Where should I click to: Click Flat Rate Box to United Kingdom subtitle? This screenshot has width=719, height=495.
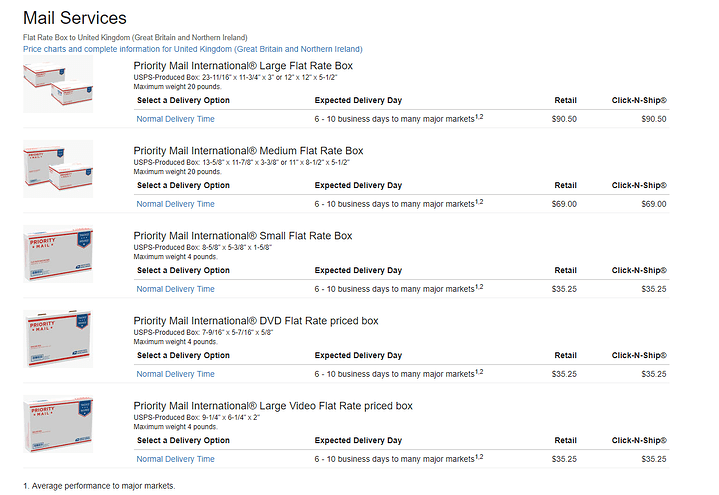point(135,38)
